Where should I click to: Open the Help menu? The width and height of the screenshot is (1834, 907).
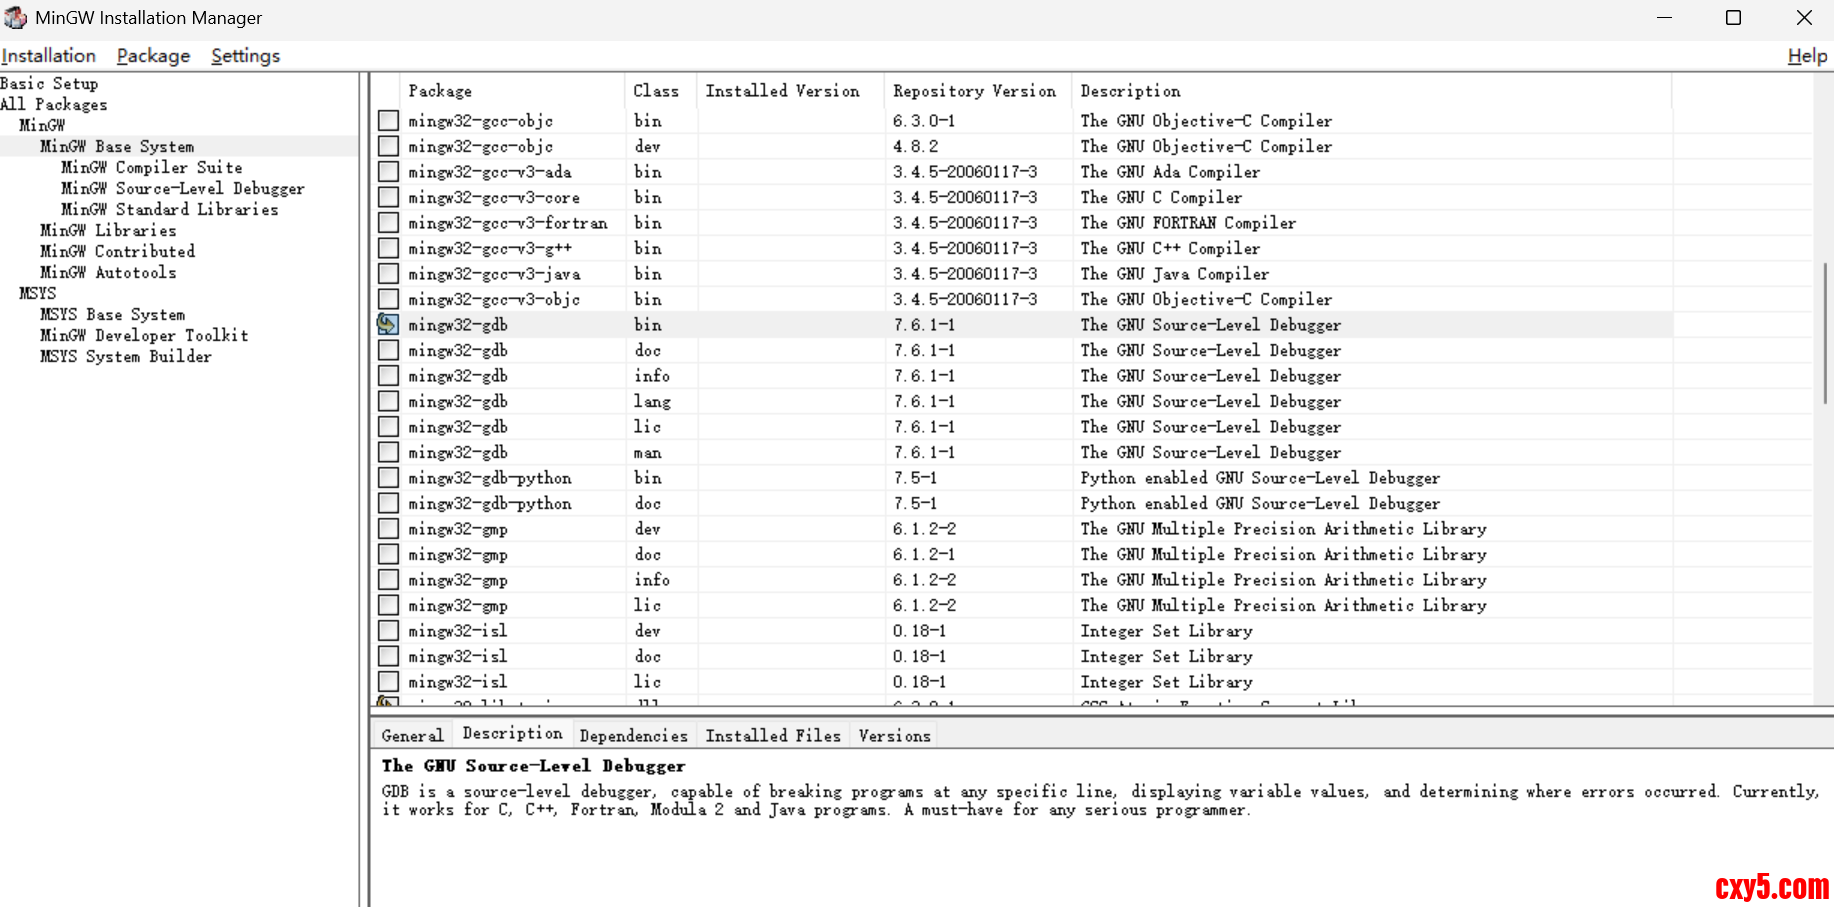pos(1806,56)
